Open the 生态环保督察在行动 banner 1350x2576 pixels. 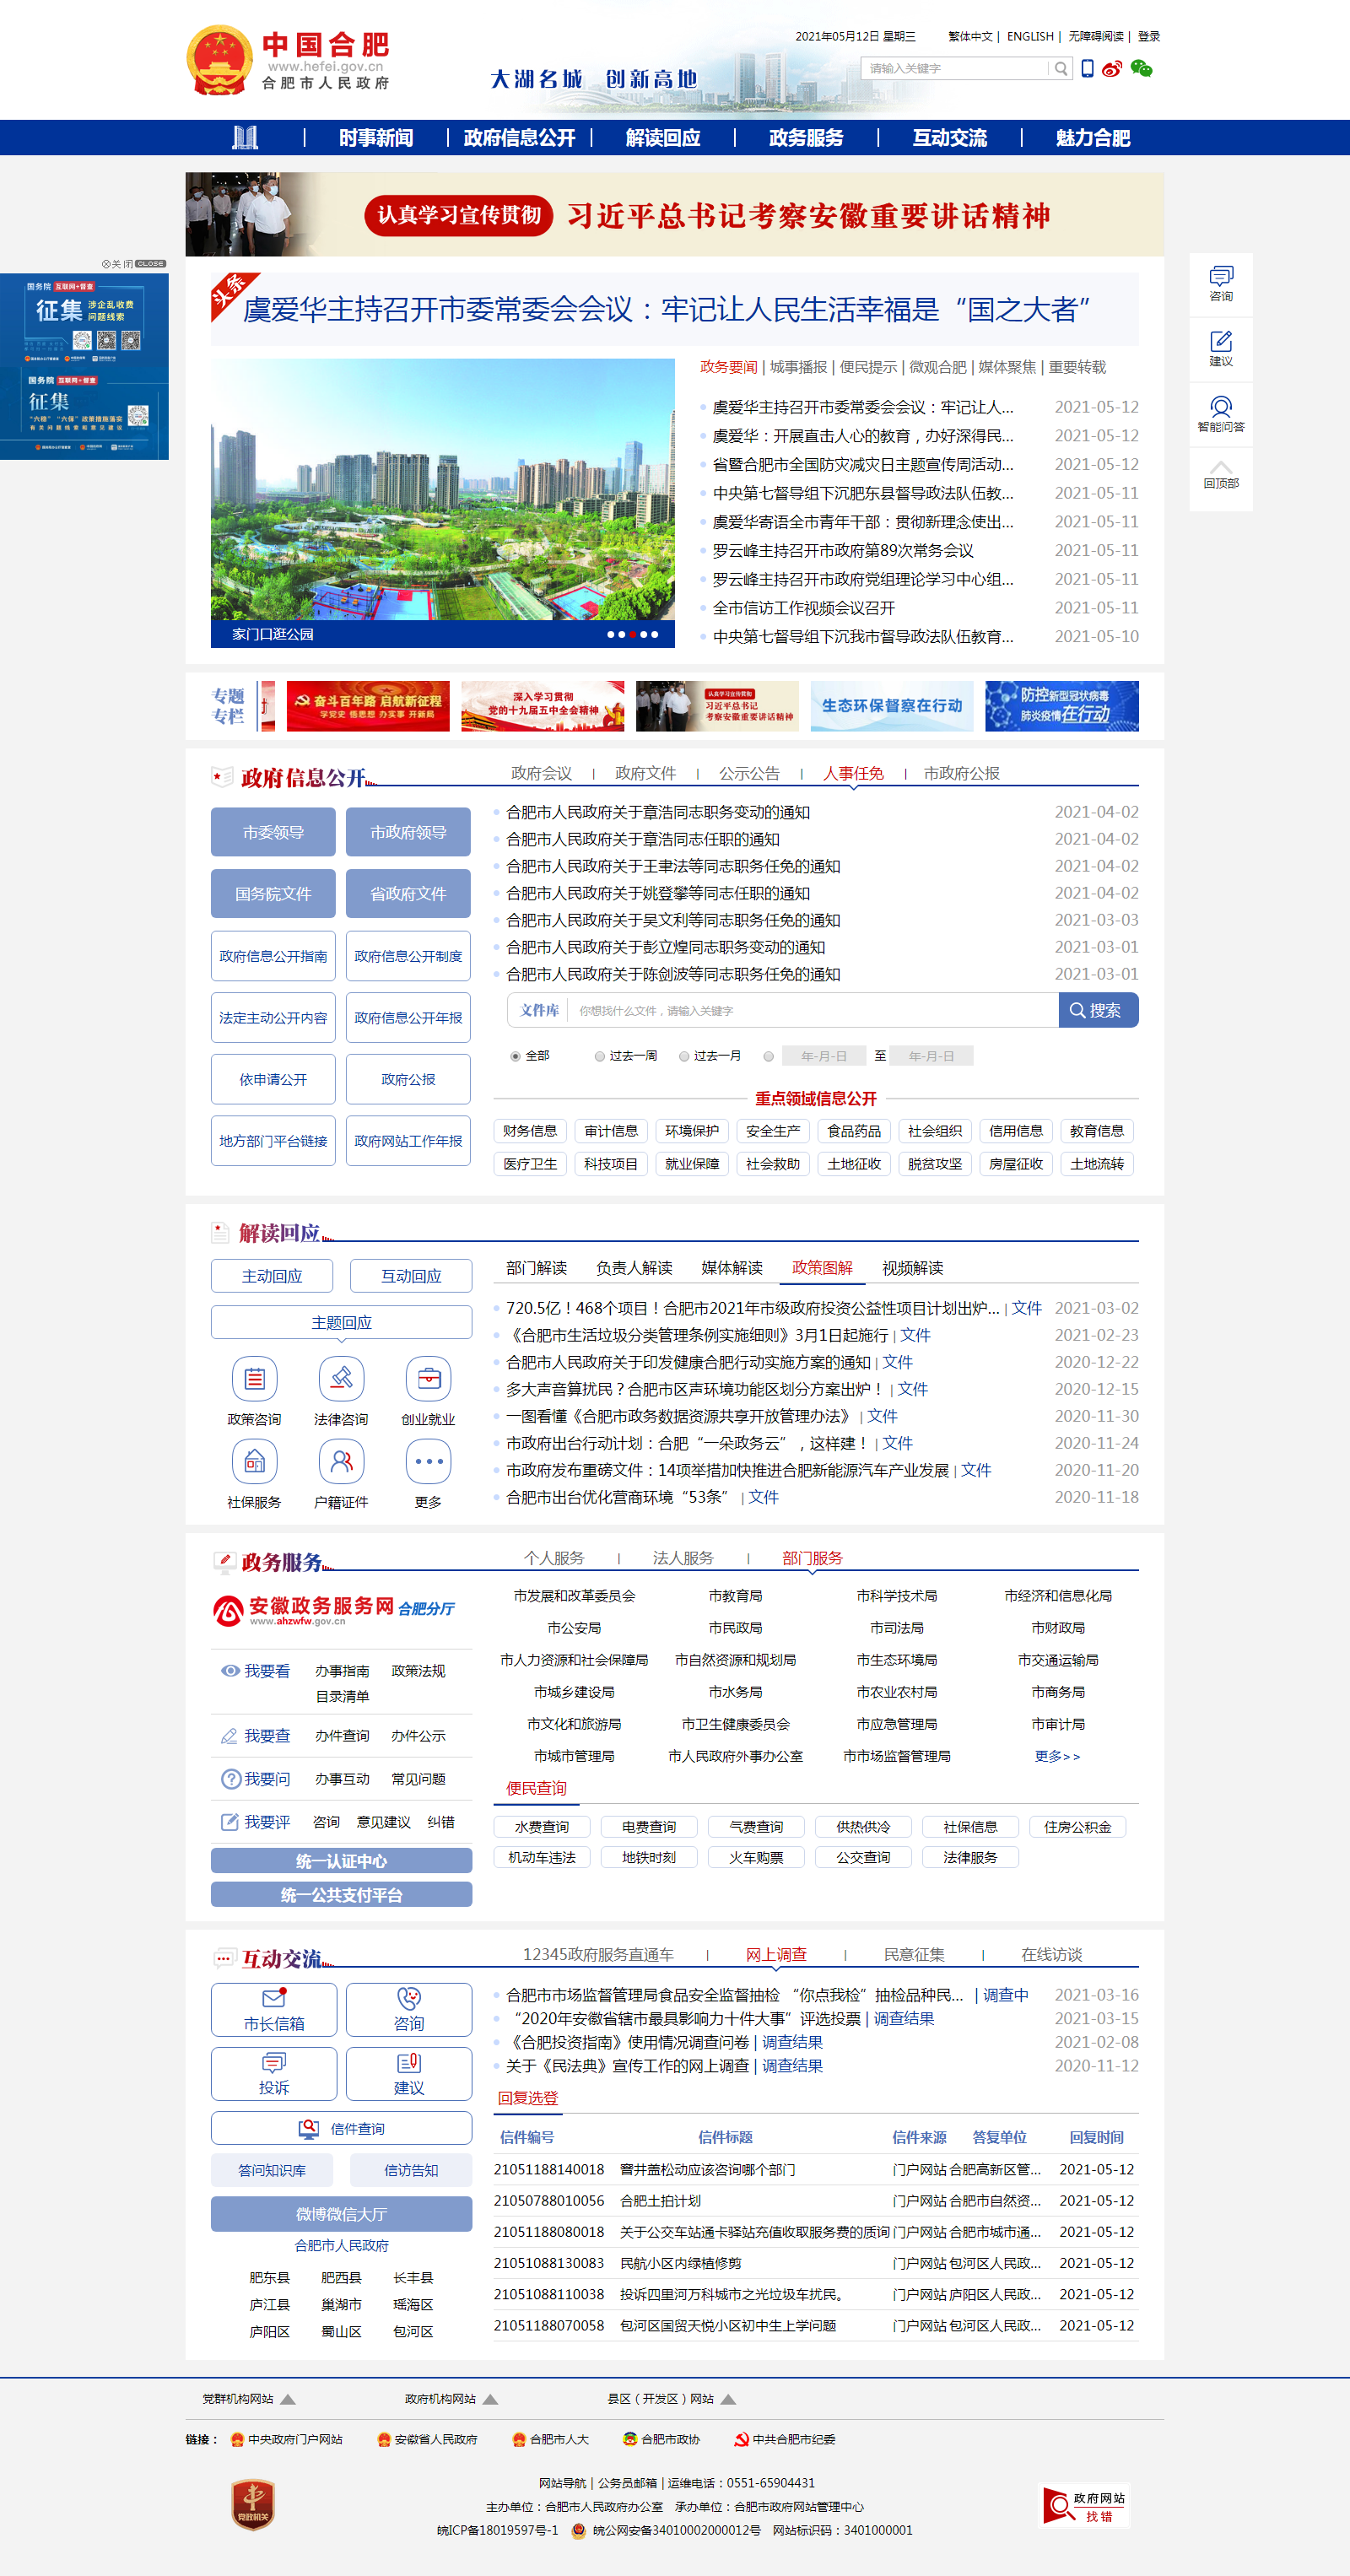tap(892, 706)
